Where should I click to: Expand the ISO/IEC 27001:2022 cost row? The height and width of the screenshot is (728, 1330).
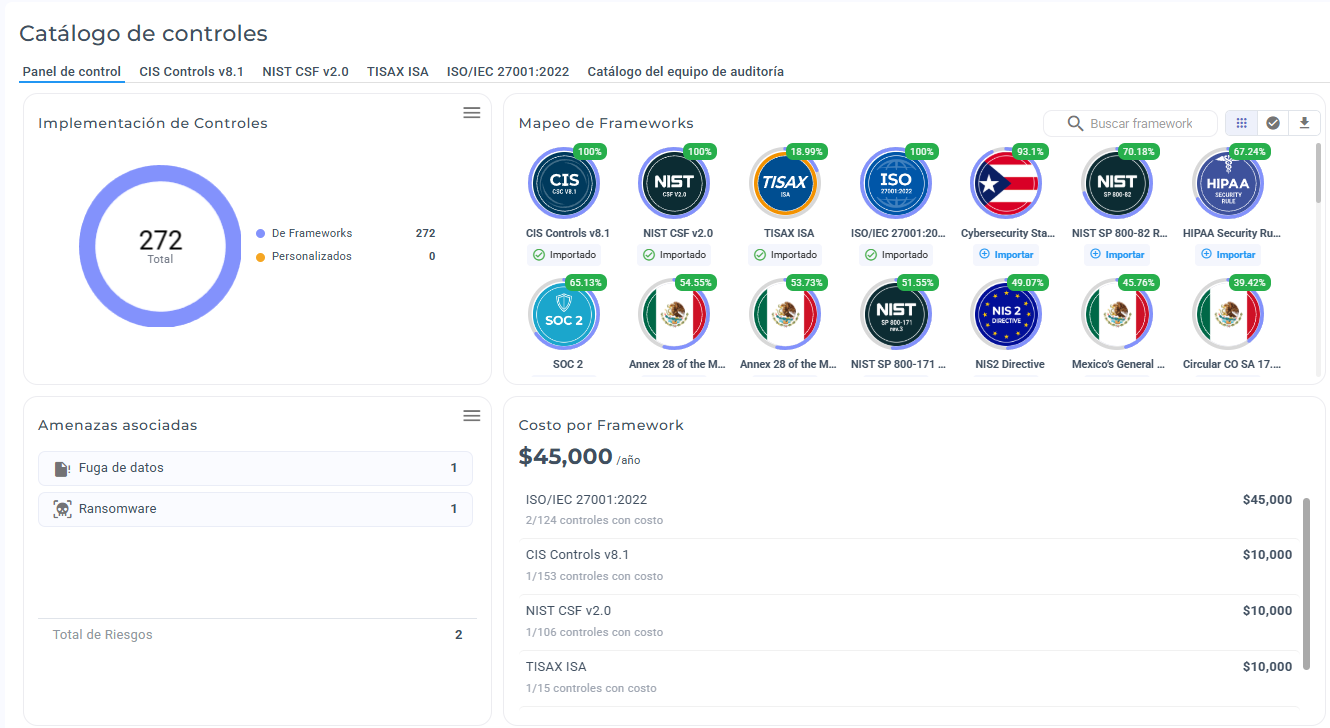click(x=909, y=509)
